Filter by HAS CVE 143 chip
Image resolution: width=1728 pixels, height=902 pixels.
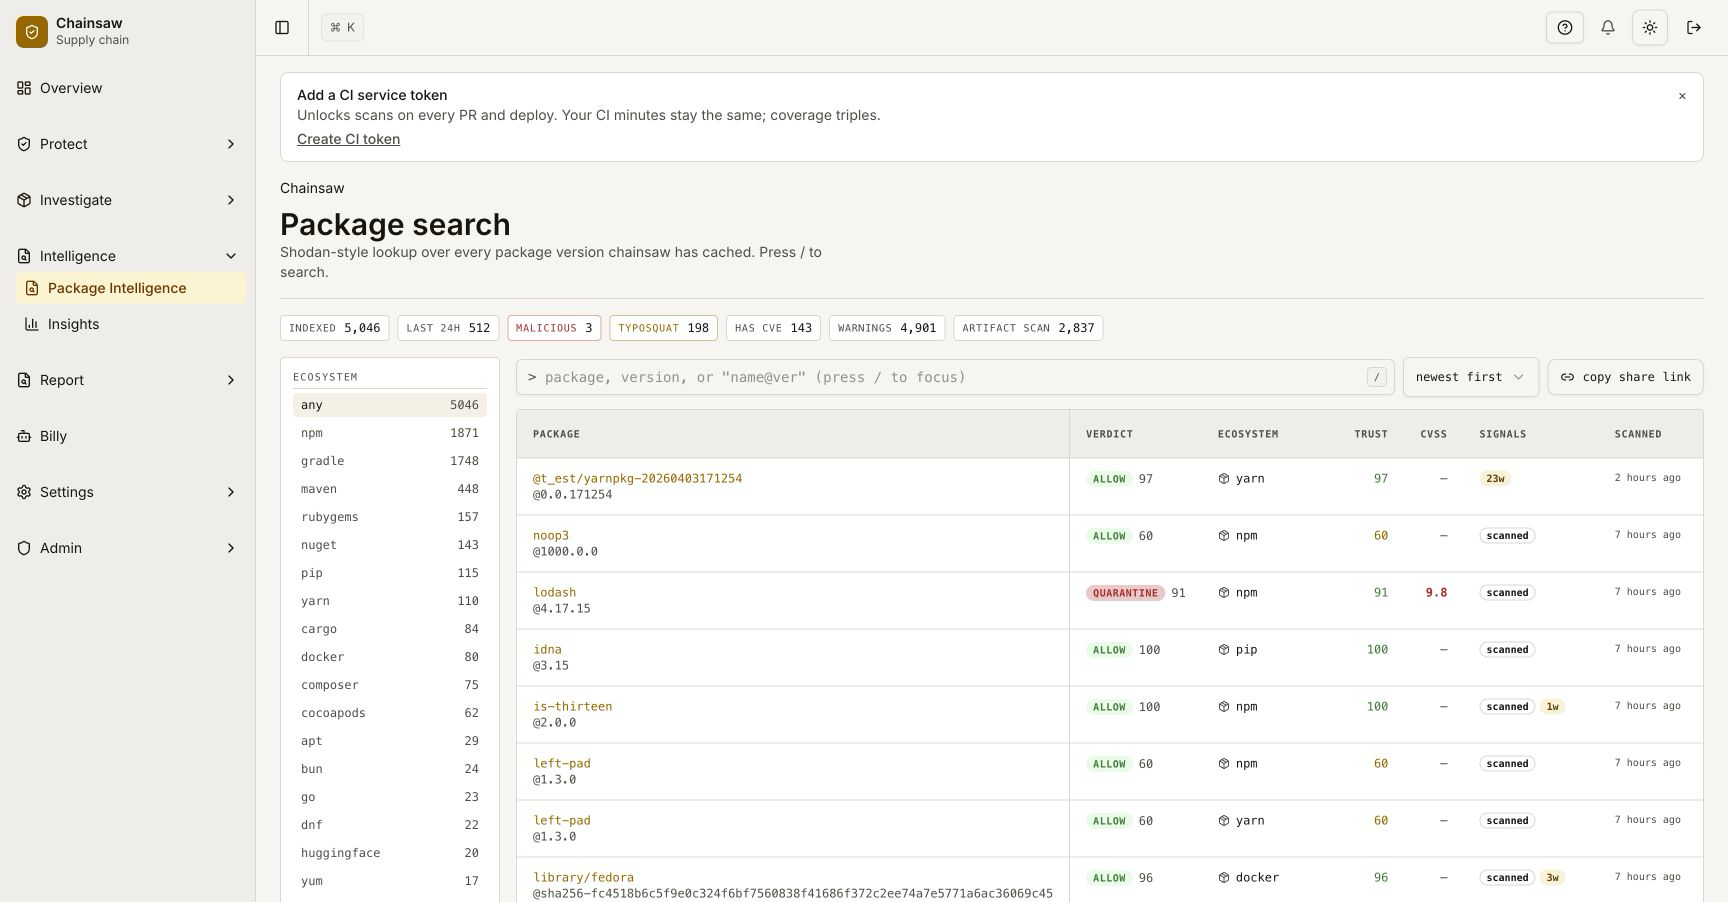[x=773, y=328]
